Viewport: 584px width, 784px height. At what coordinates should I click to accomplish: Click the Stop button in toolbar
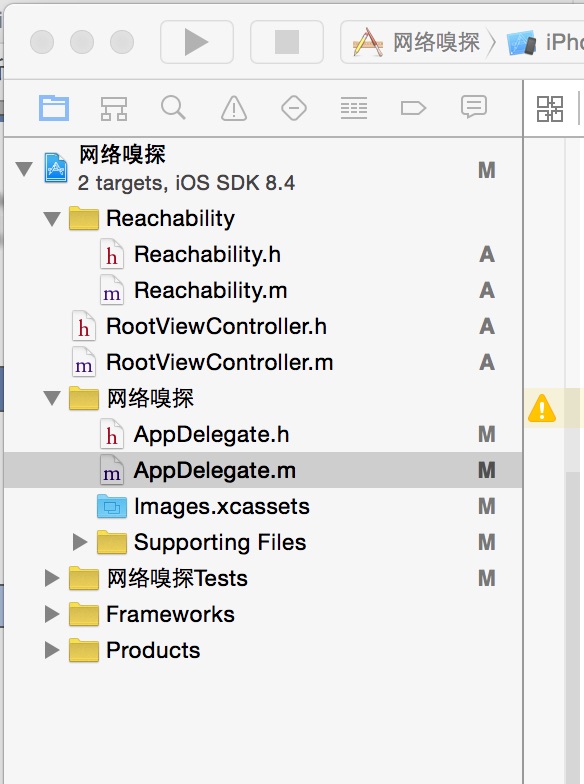tap(286, 42)
